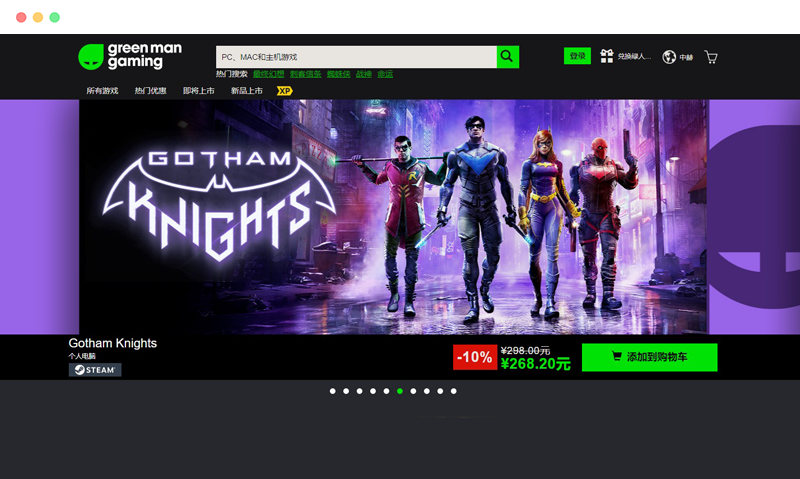Click the 刺客信条 popular search link
The image size is (800, 479).
point(305,74)
